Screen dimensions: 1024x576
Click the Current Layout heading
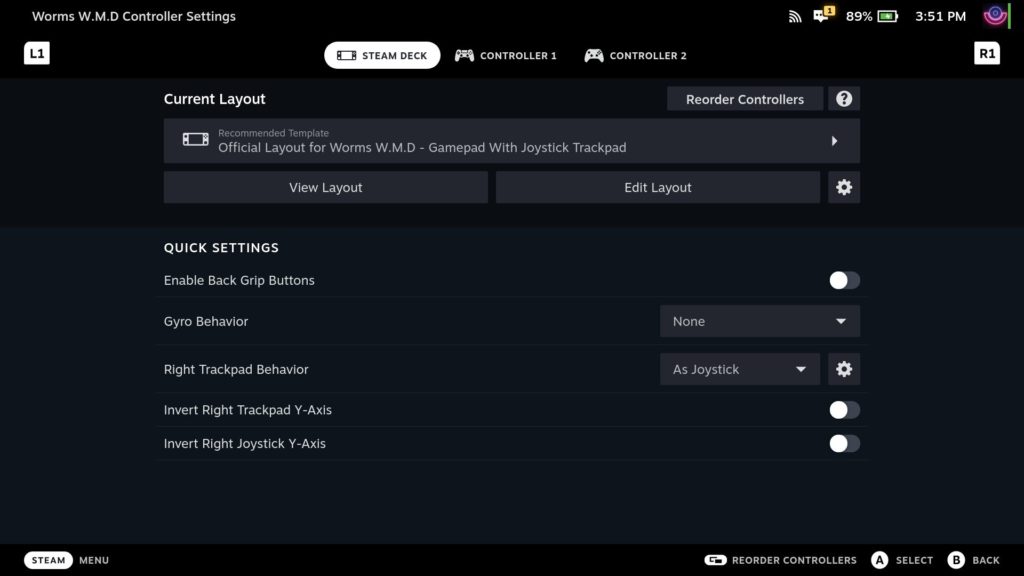[x=214, y=99]
